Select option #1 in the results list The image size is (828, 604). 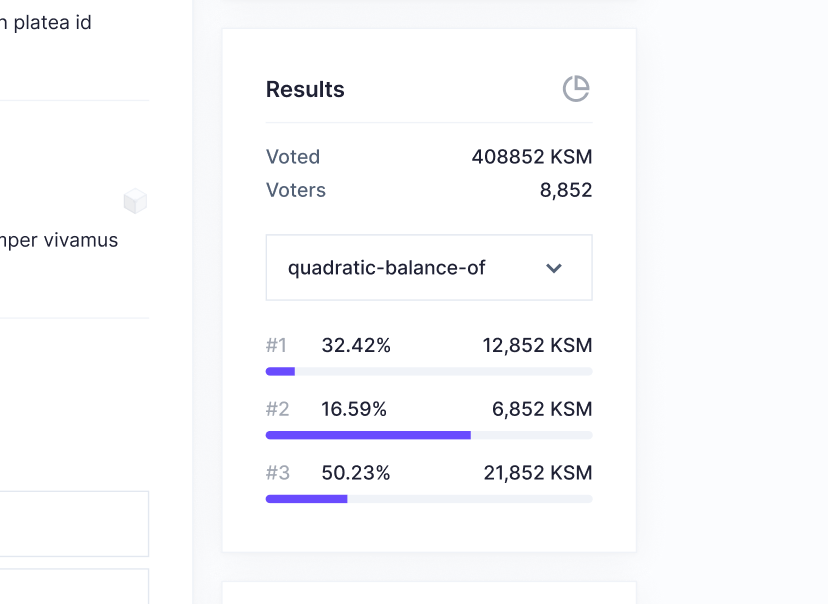click(277, 345)
